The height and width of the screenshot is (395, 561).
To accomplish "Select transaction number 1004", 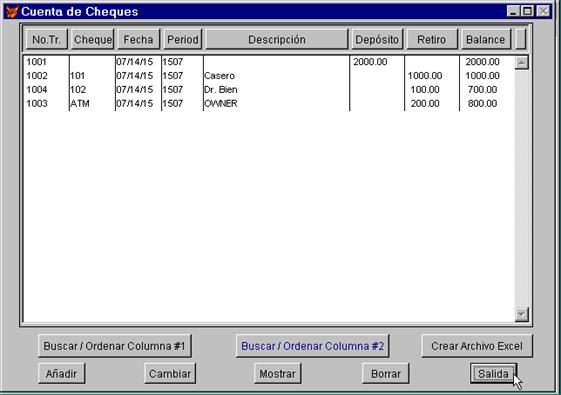I will (x=37, y=89).
